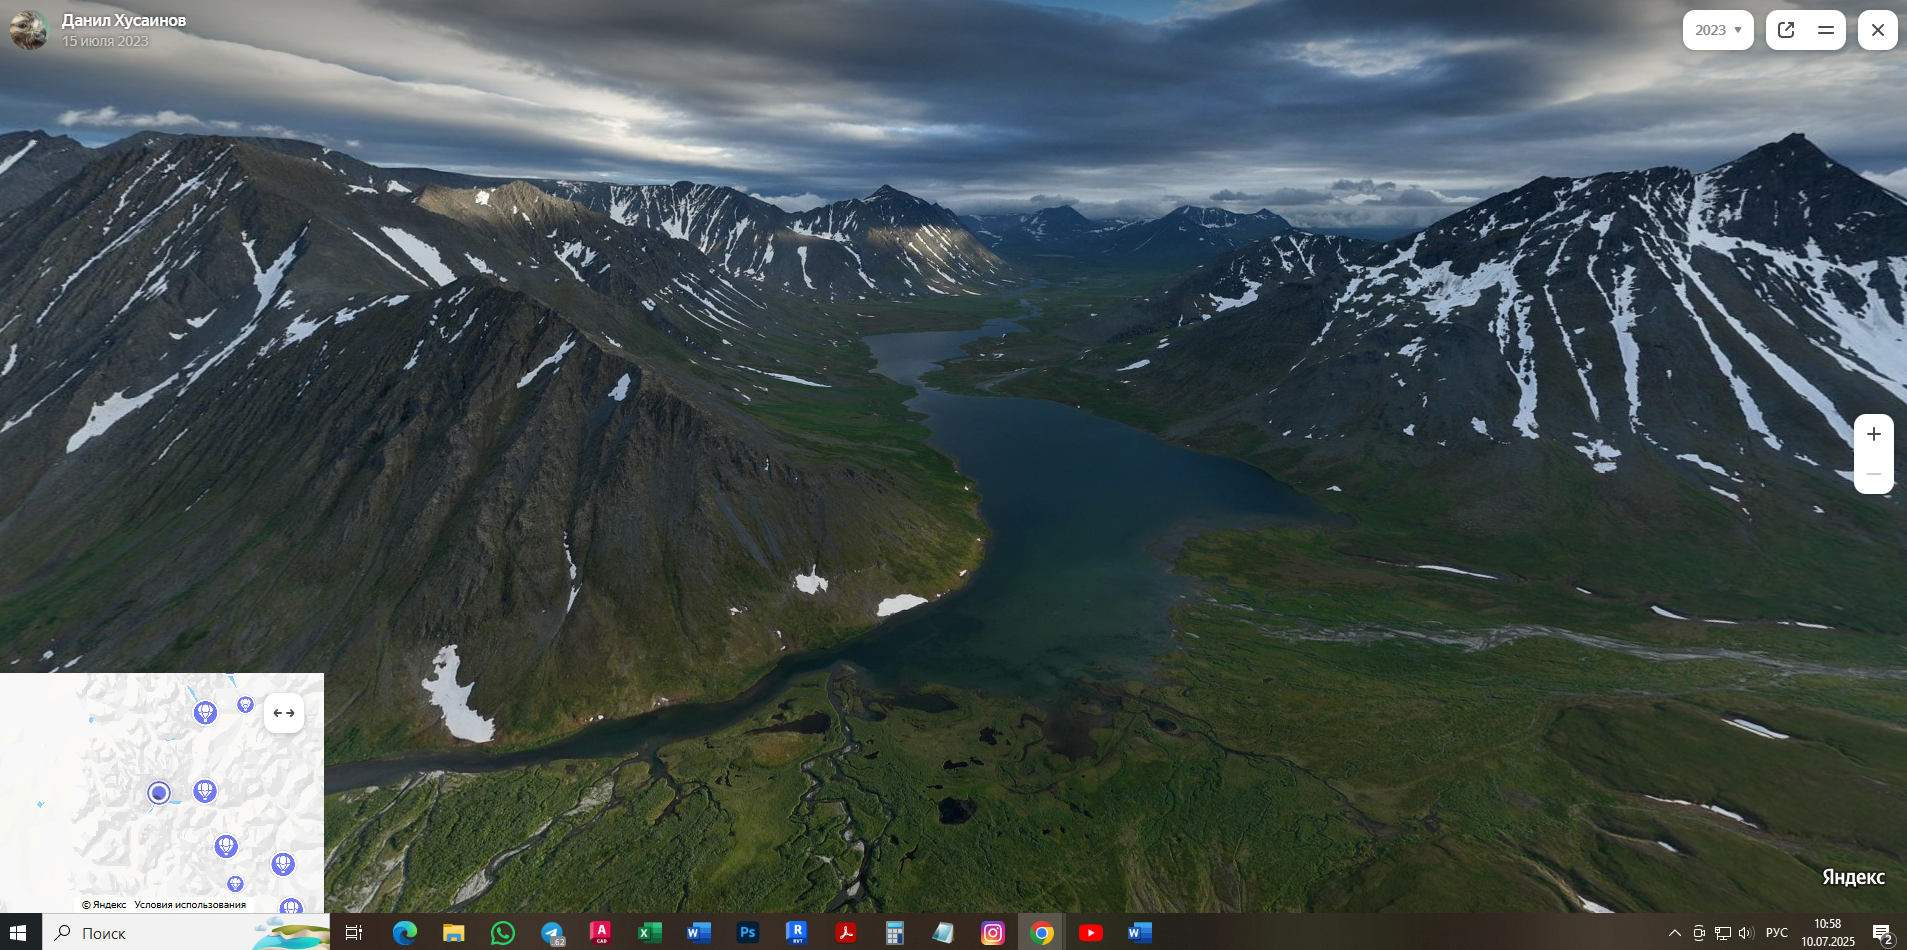Open the notification center icon
Image resolution: width=1907 pixels, height=950 pixels.
click(x=1882, y=933)
